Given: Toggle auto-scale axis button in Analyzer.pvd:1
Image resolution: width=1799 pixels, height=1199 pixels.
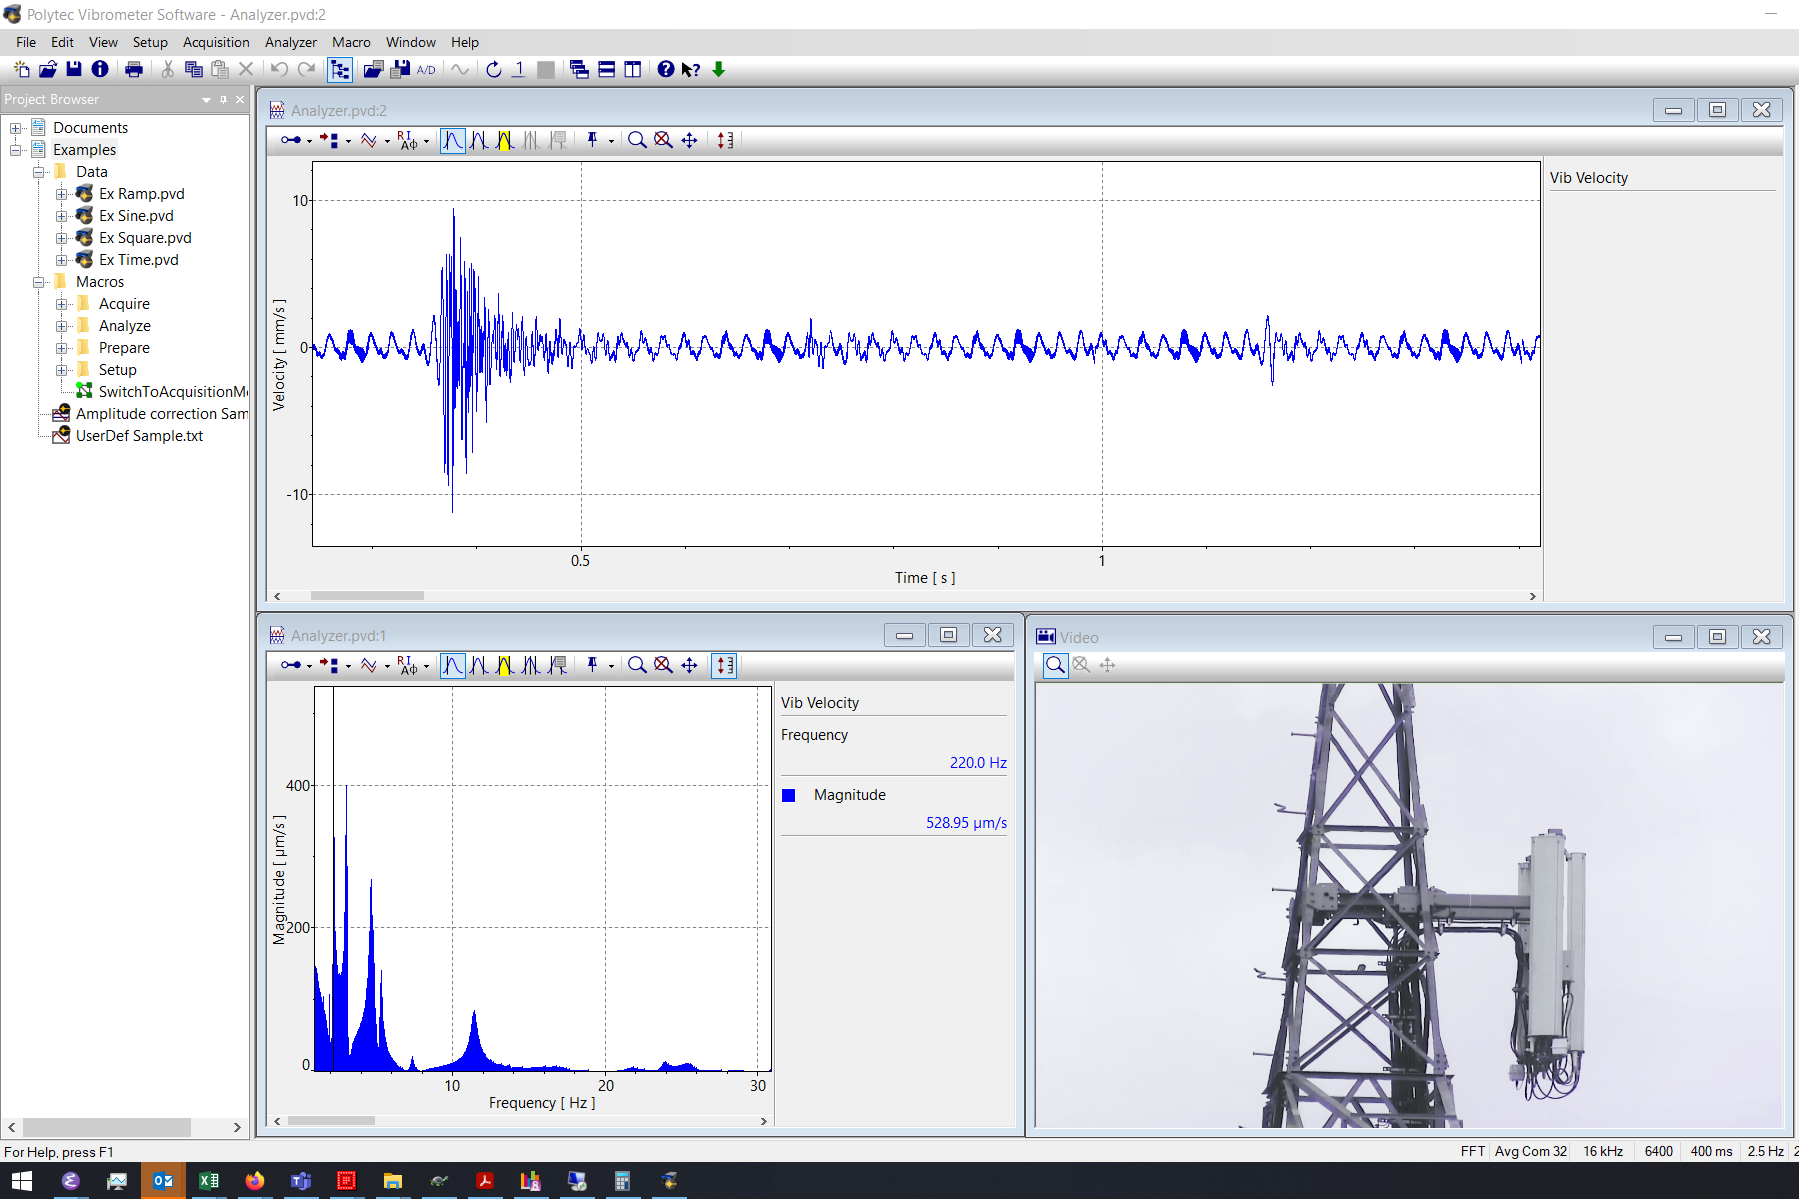Looking at the screenshot, I should tap(725, 665).
